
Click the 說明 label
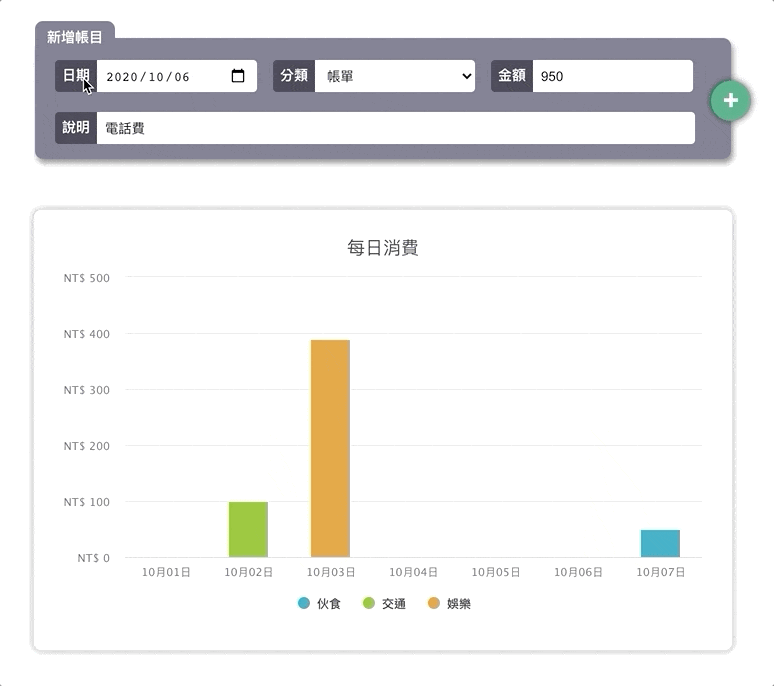(76, 127)
